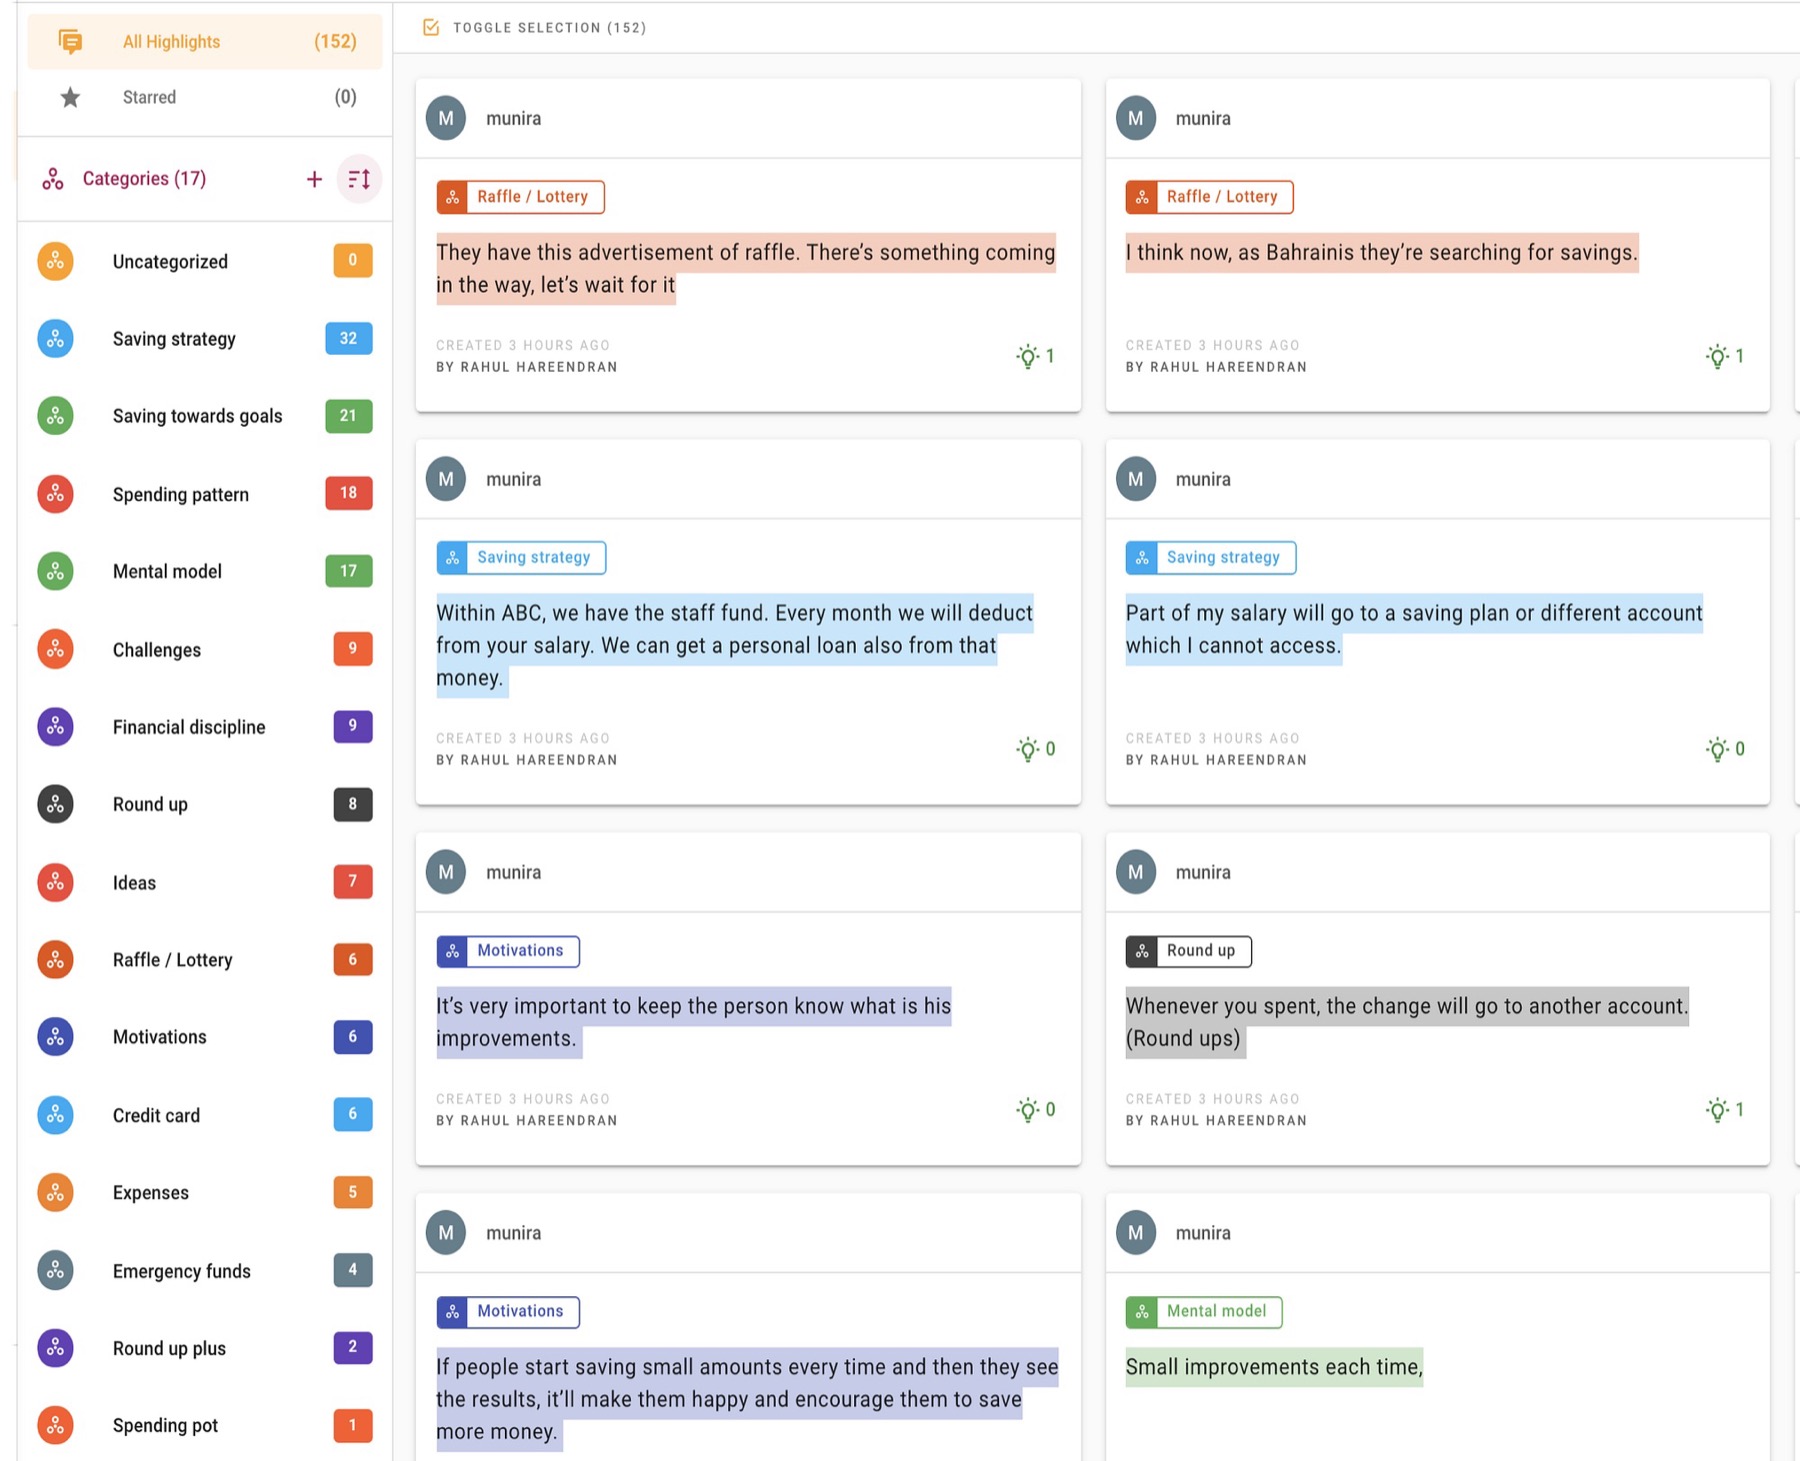Screen dimensions: 1800x1461
Task: Select the Starred filter
Action: pos(205,97)
